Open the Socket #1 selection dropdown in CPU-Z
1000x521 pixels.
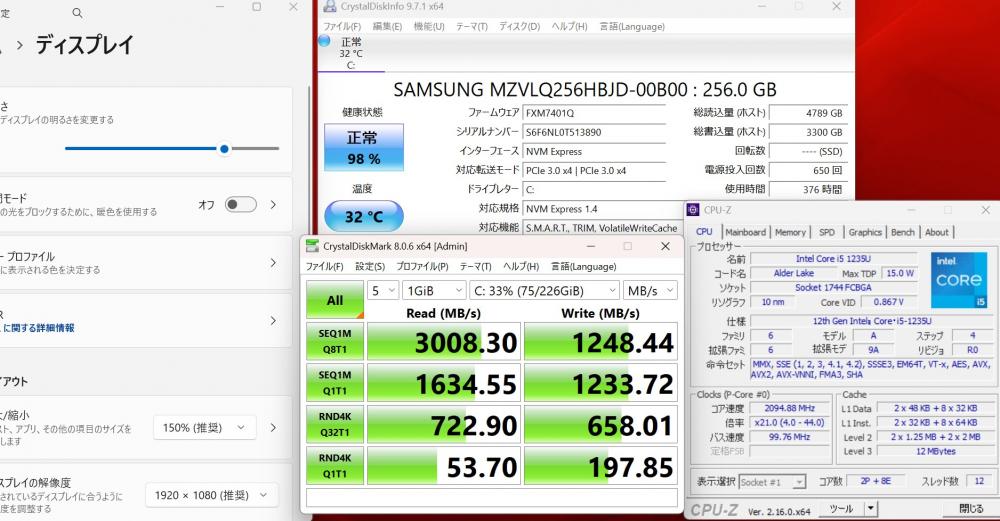(772, 482)
